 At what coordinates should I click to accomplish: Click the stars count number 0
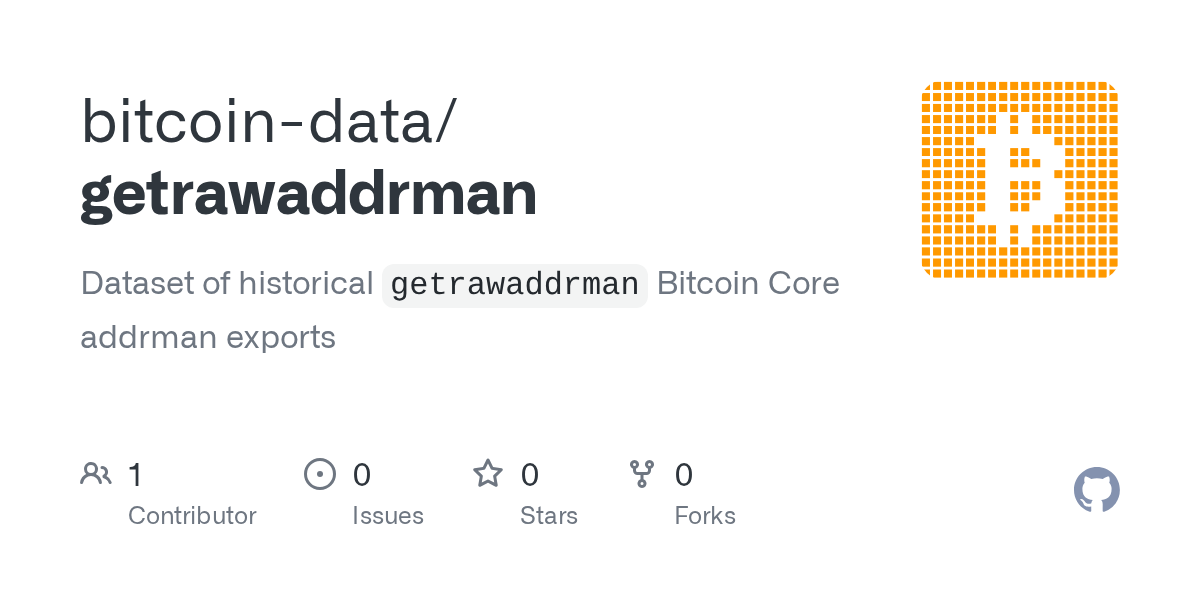coord(530,475)
